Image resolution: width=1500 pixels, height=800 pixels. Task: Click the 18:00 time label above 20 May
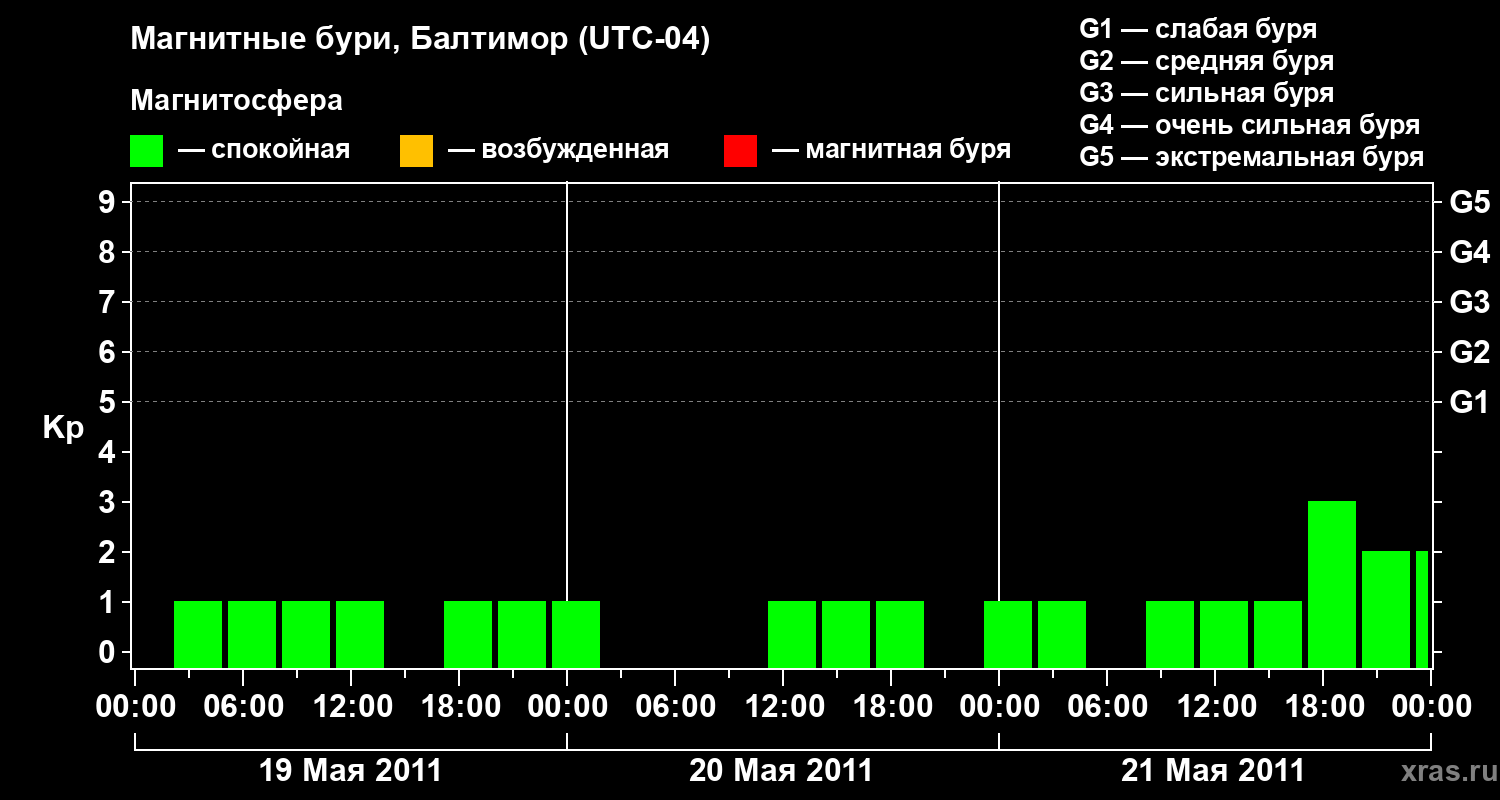click(x=891, y=707)
